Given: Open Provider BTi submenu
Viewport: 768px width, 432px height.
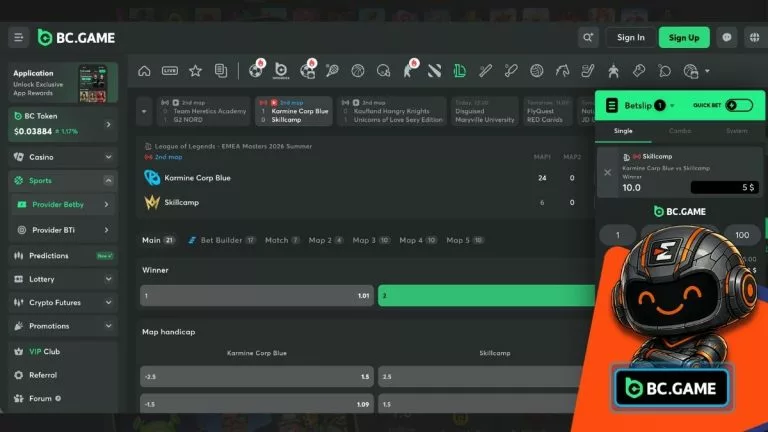Looking at the screenshot, I should pyautogui.click(x=63, y=230).
